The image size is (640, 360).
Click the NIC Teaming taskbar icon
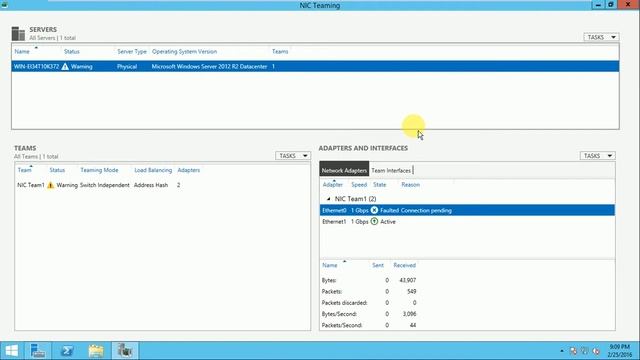coord(125,351)
